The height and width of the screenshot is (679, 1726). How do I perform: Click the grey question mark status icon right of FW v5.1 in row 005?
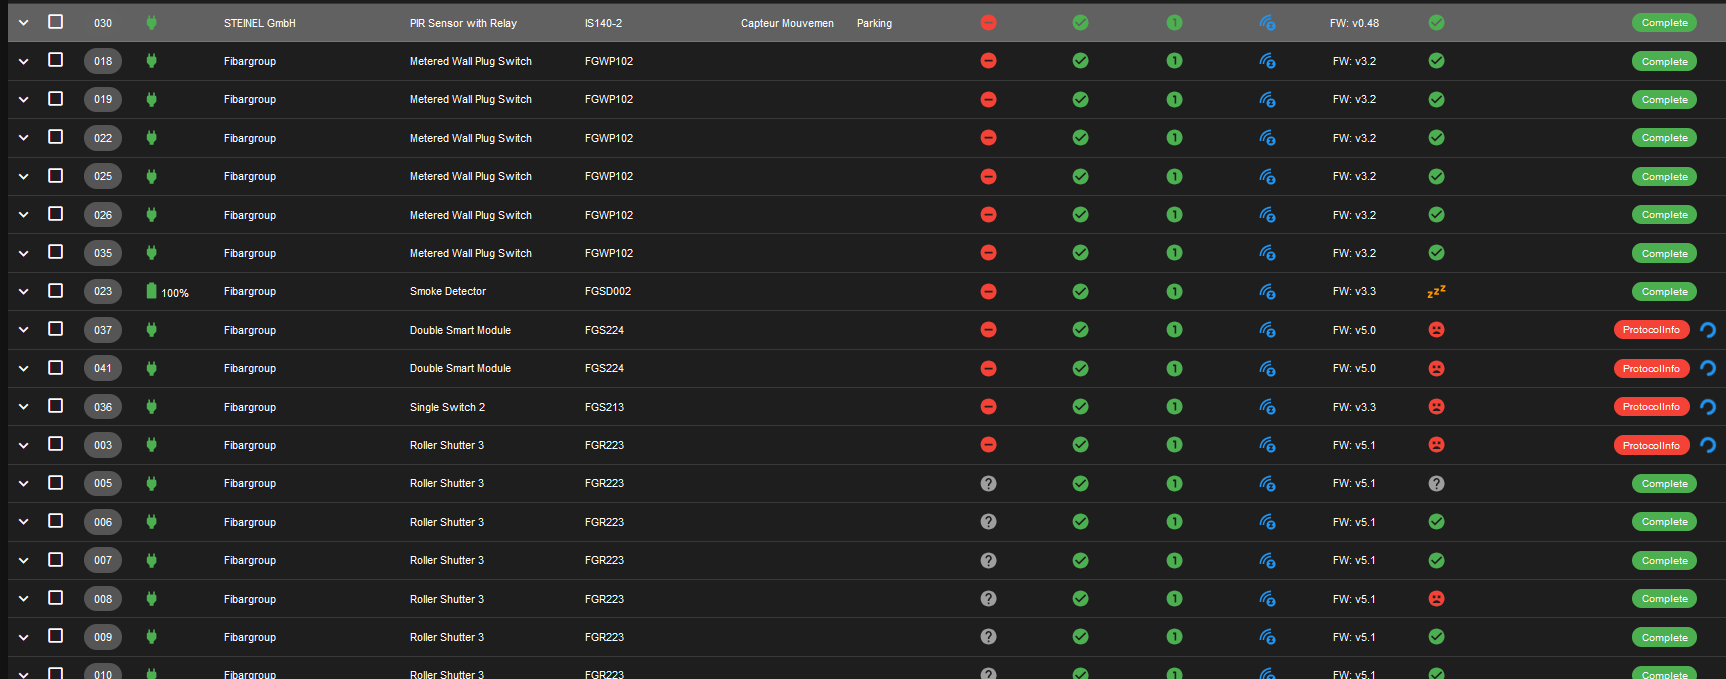point(1436,483)
